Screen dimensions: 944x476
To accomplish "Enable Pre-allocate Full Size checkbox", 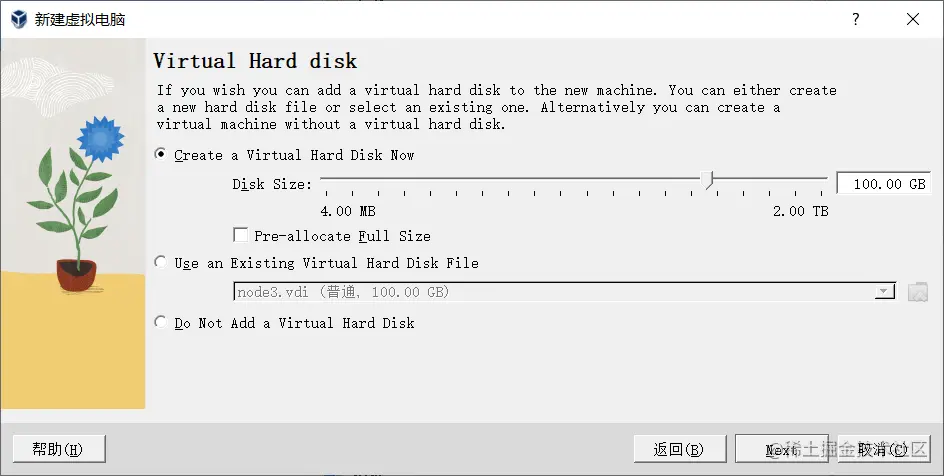I will pos(241,236).
